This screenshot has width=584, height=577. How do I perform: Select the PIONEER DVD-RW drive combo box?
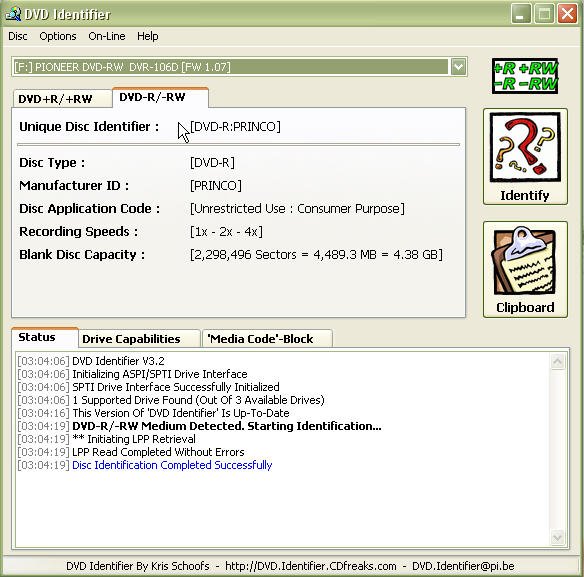[239, 67]
